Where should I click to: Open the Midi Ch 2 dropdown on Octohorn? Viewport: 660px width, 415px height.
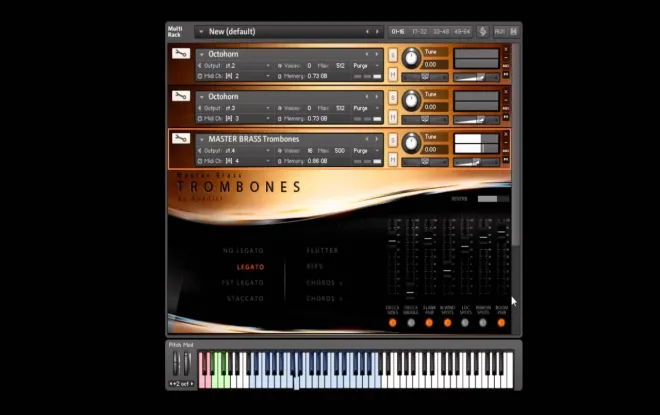[x=268, y=76]
